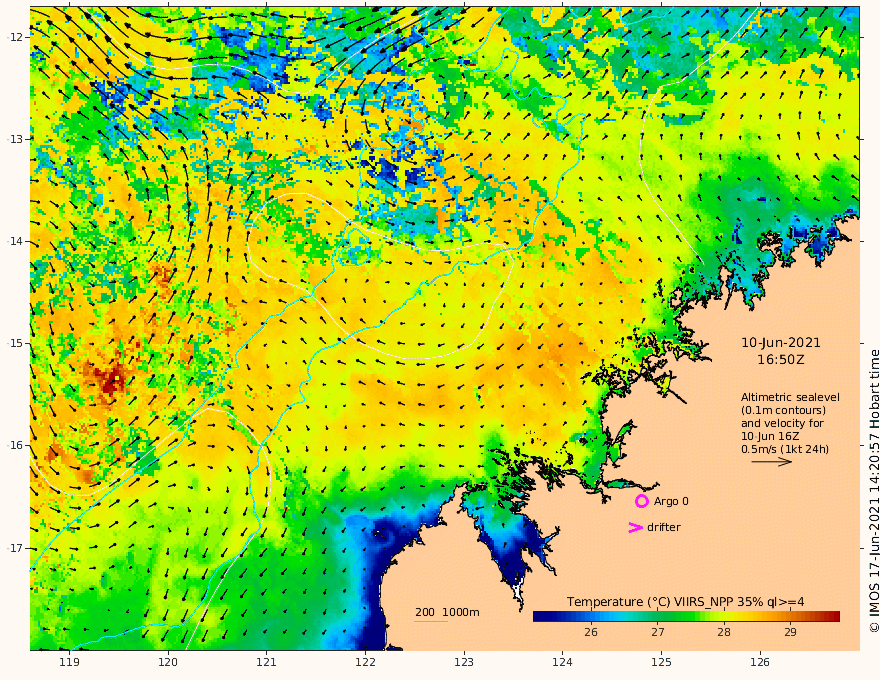
Task: Click the 0.5m/s velocity scale arrow
Action: [x=772, y=462]
